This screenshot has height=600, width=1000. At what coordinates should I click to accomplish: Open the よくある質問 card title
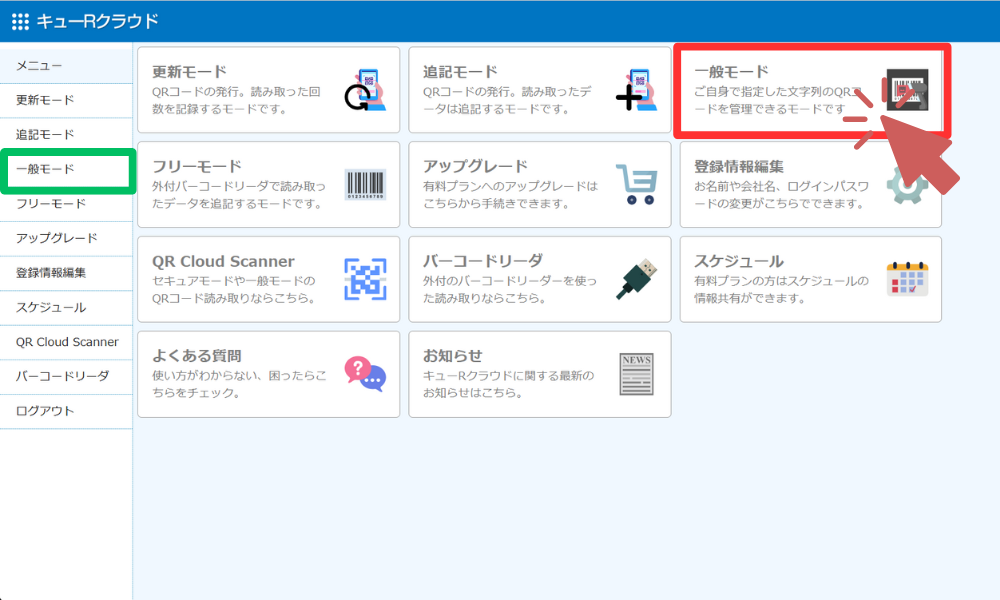197,356
